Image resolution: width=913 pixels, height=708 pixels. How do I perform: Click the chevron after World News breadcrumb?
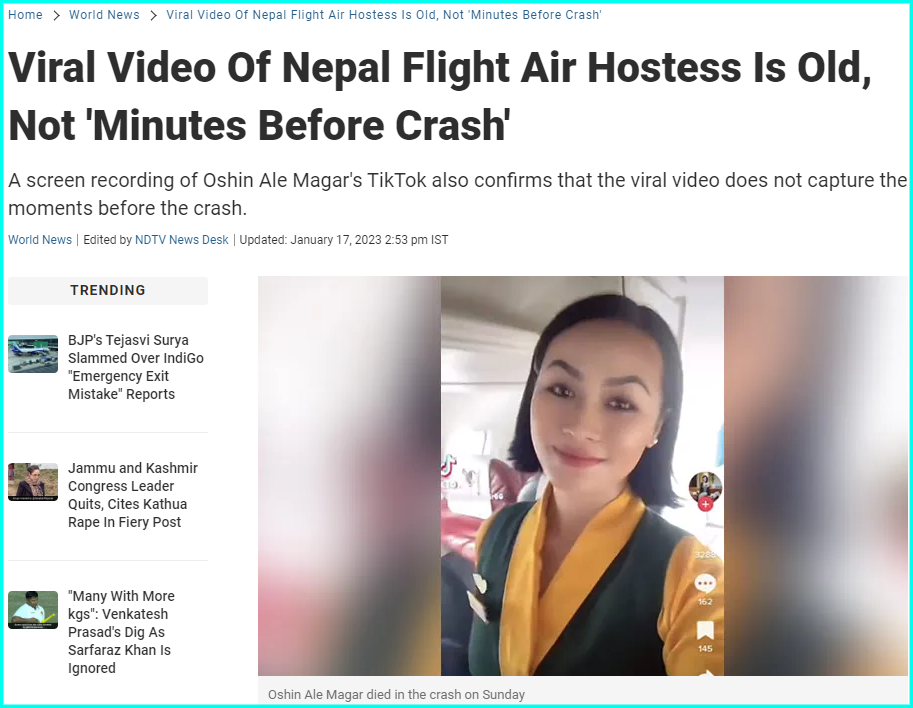click(x=154, y=16)
